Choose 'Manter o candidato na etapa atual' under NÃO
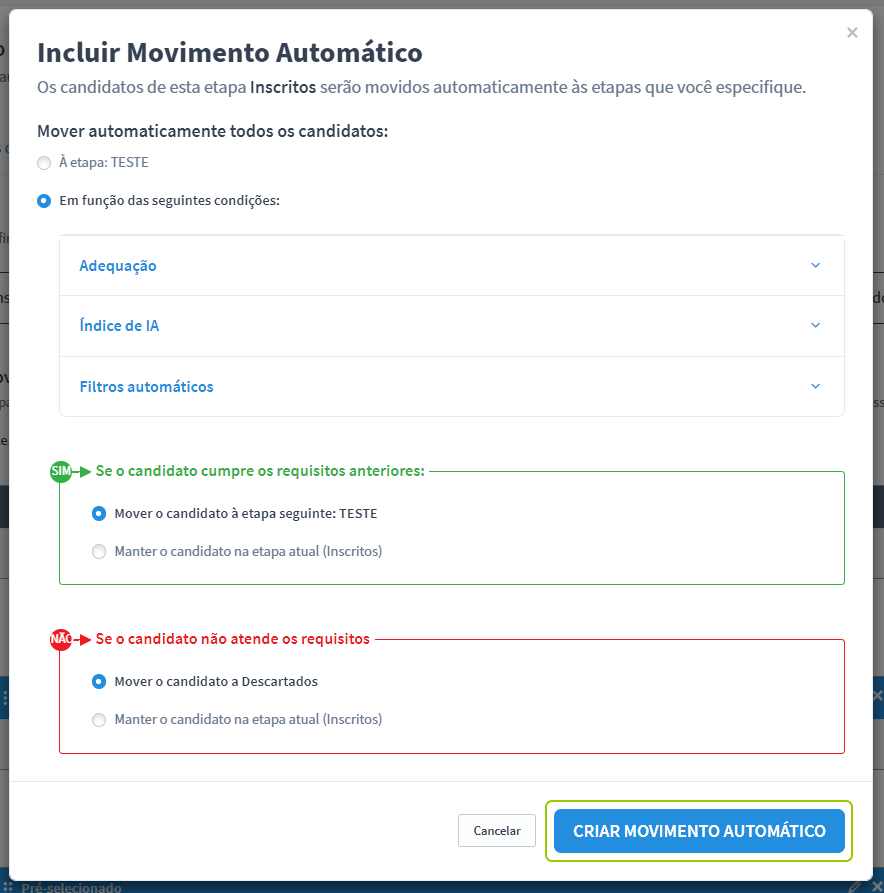Screen dimensions: 884x893 pos(98,719)
